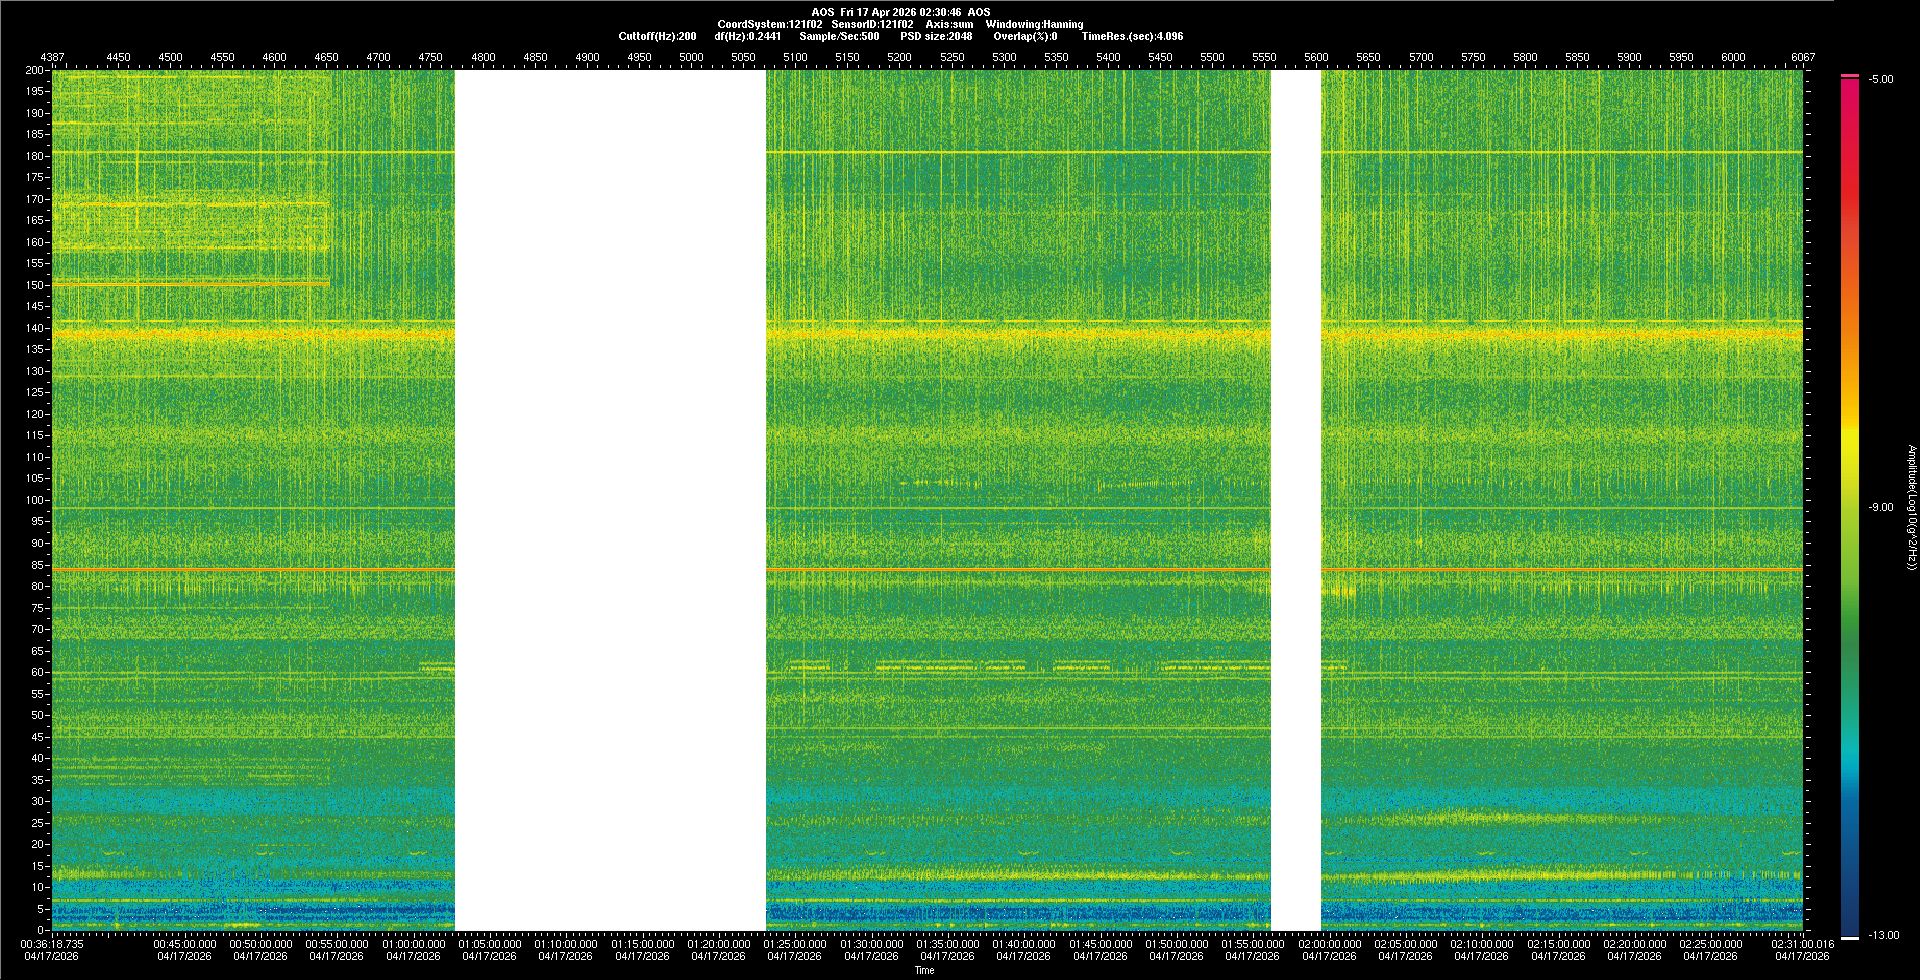Image resolution: width=1920 pixels, height=980 pixels.
Task: Click the 85 Hz frequency axis label
Action: click(x=37, y=565)
